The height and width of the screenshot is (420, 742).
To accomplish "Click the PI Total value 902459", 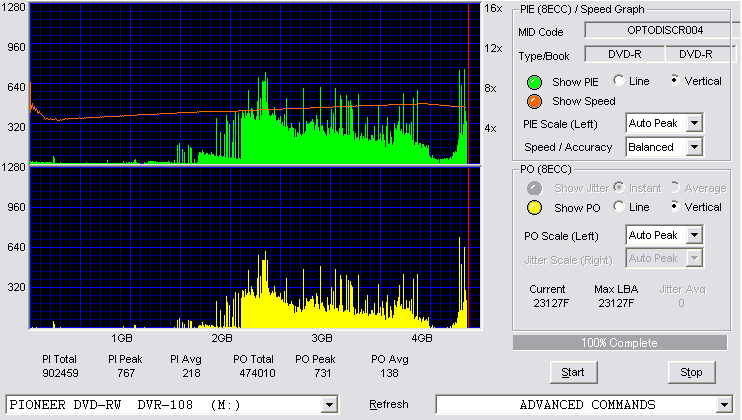I will coord(60,373).
